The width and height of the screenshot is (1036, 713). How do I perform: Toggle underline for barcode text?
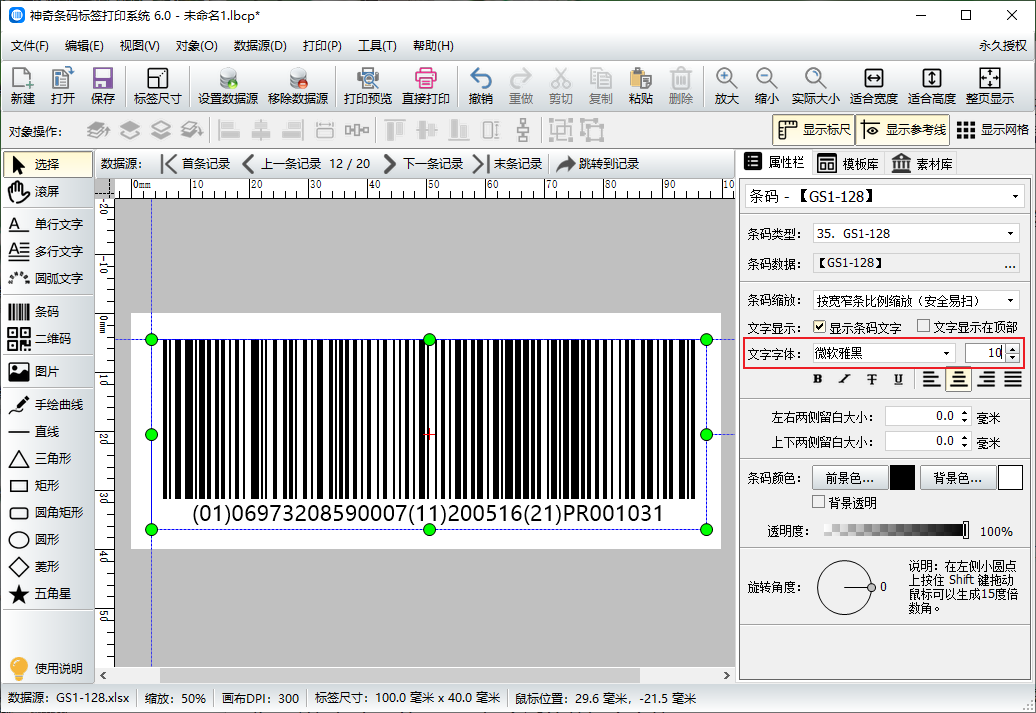pyautogui.click(x=899, y=379)
